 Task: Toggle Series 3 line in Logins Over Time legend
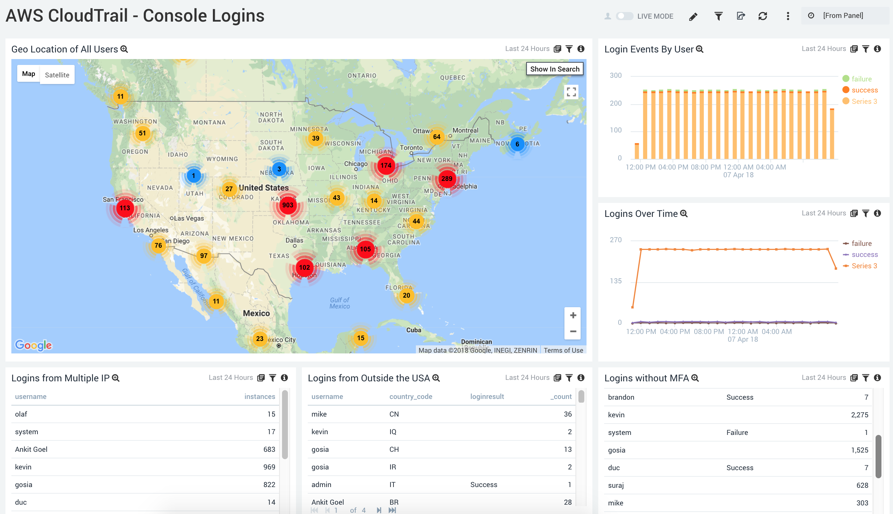click(x=860, y=266)
